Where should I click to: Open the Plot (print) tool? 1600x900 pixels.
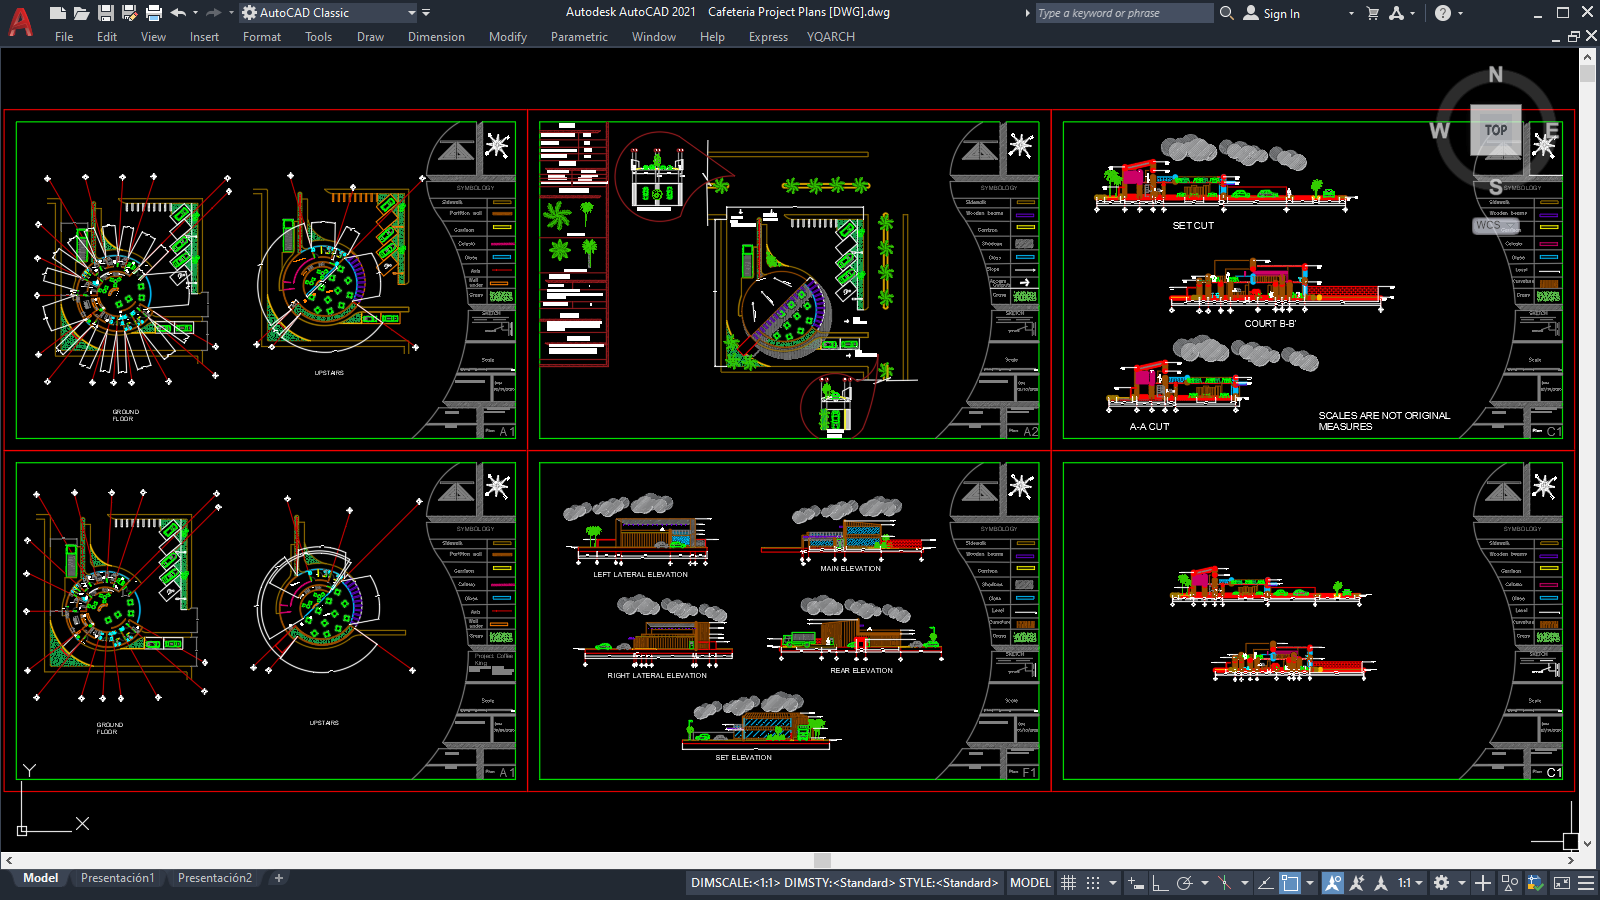[x=153, y=12]
